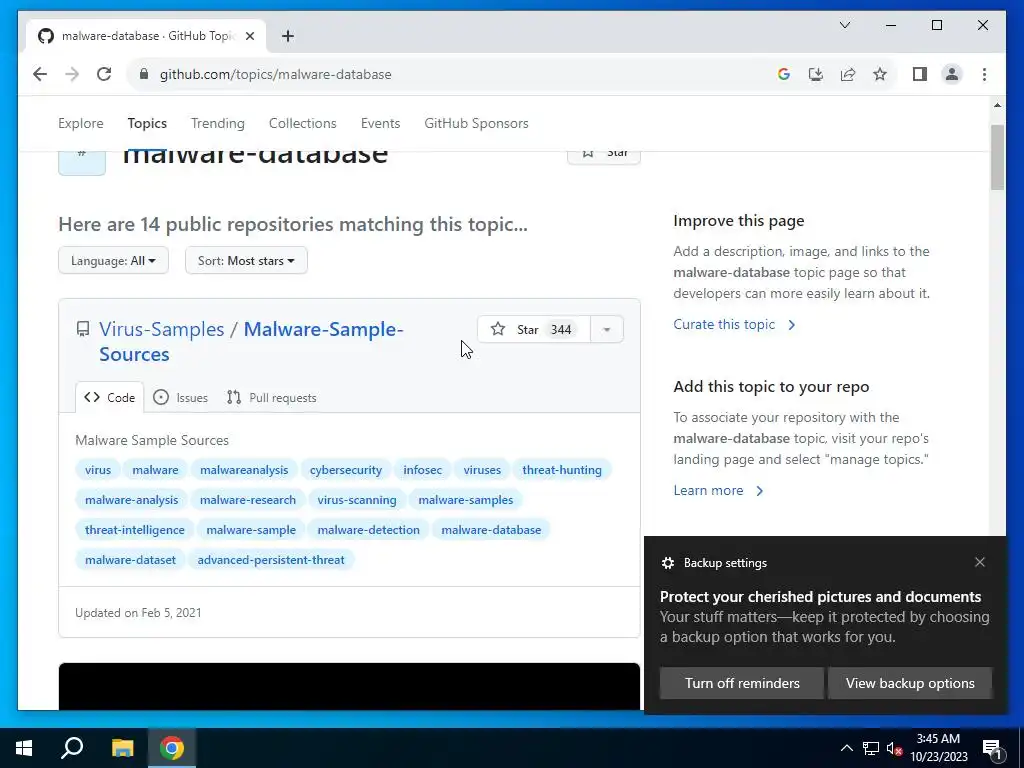
Task: Close the malware-database GitHub tab
Action: [249, 36]
